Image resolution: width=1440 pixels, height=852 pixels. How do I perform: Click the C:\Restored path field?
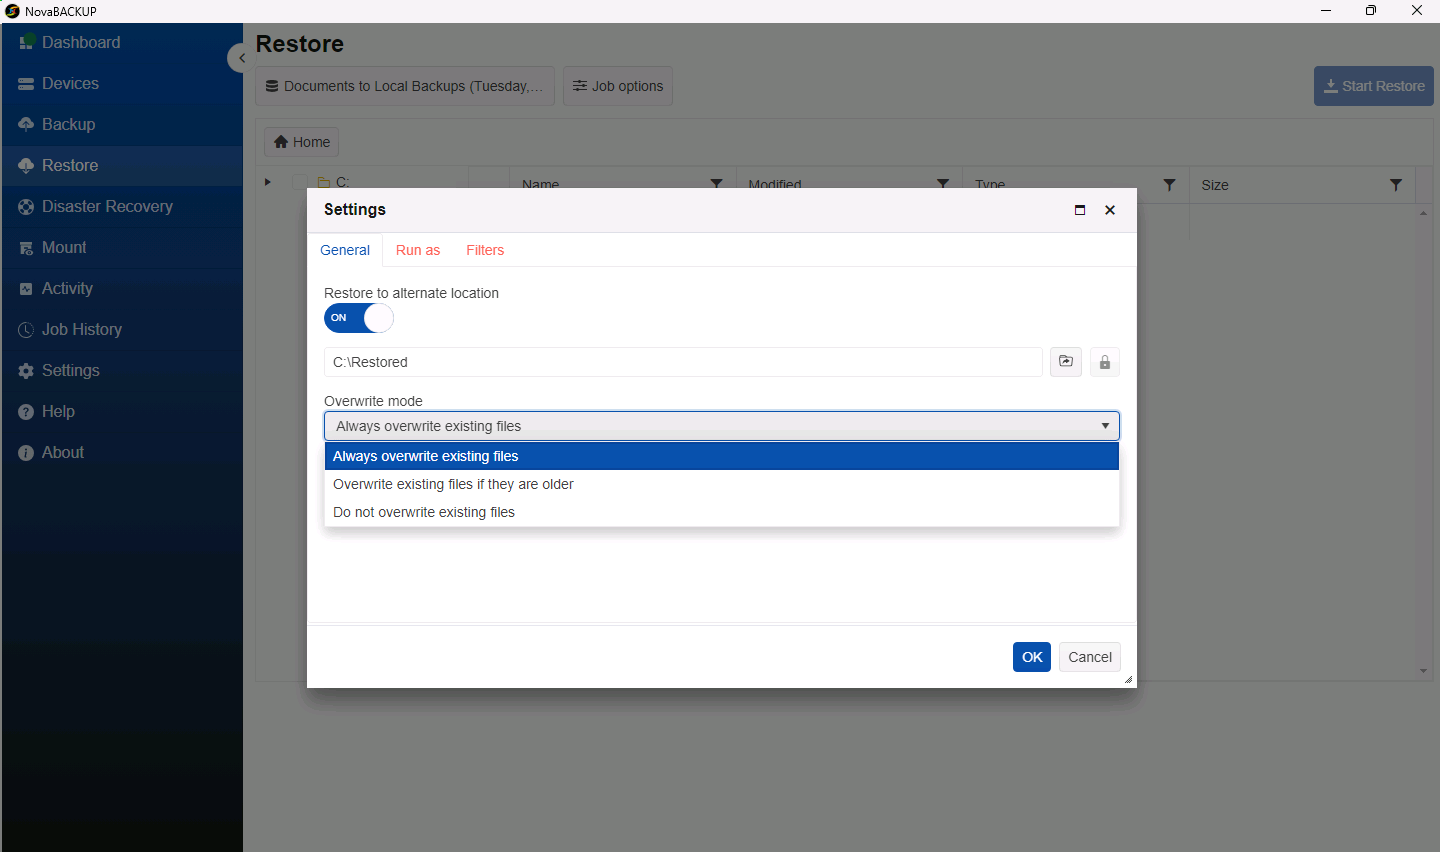pos(683,362)
